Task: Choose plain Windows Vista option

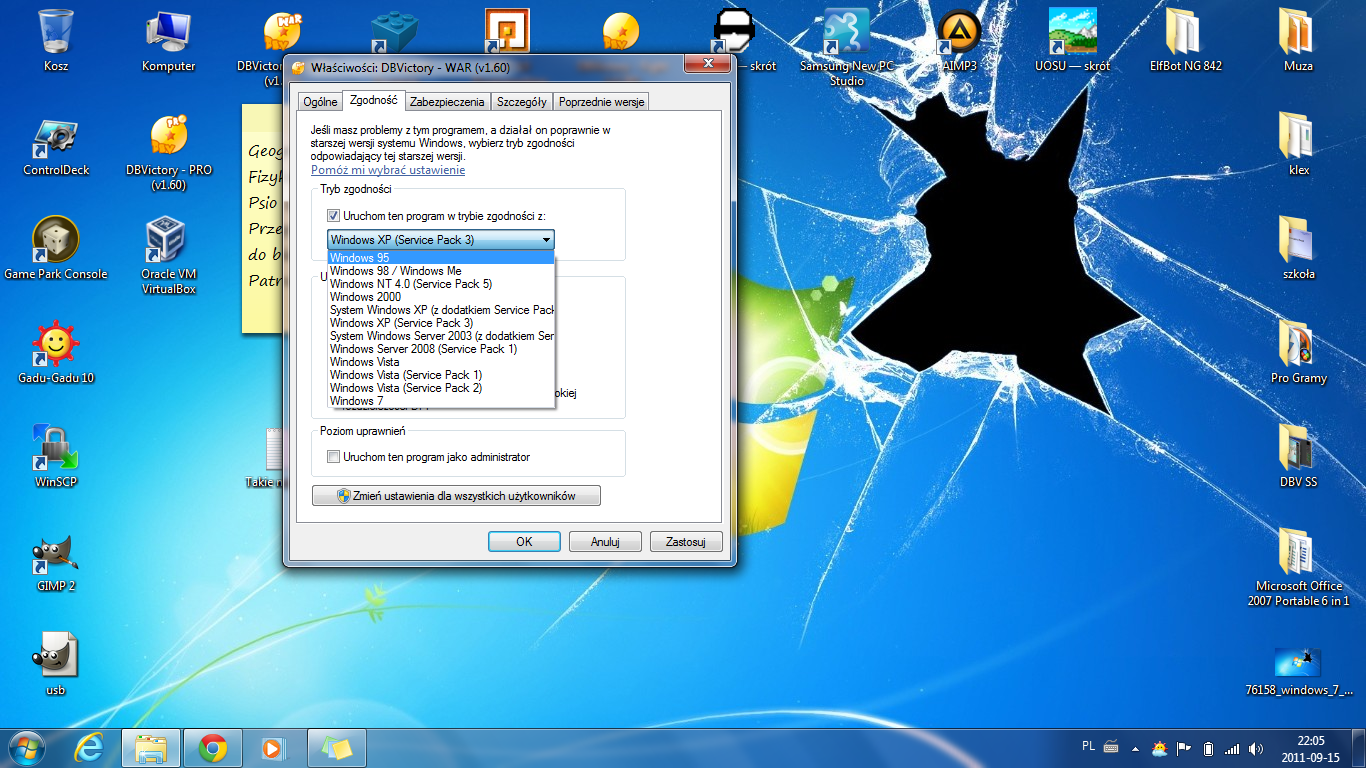Action: point(441,362)
